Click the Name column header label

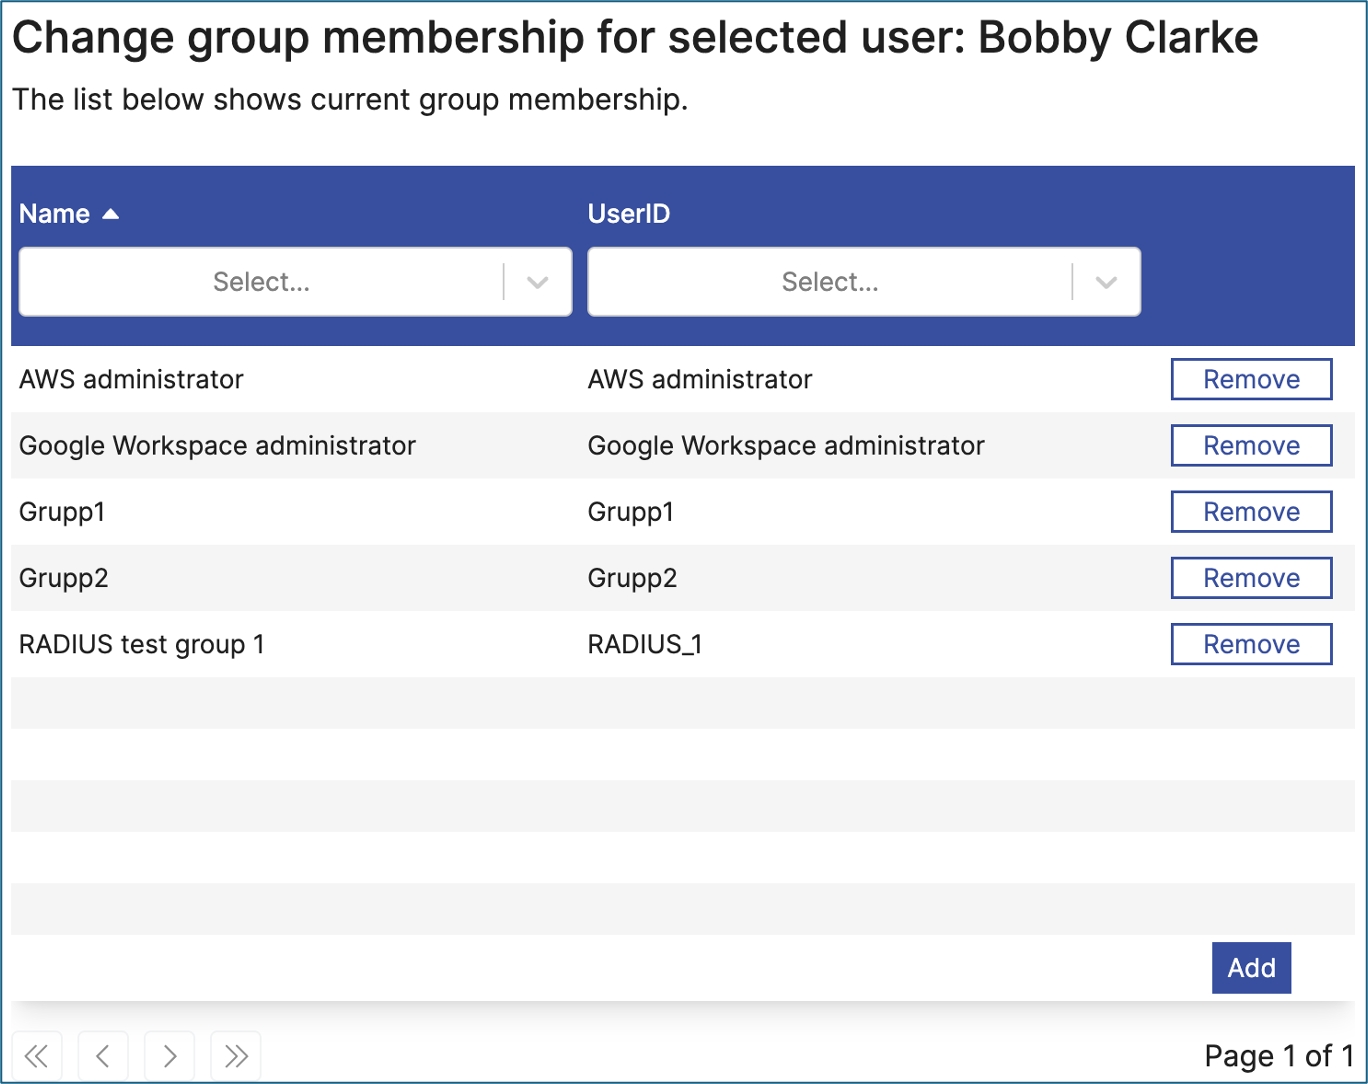click(55, 214)
